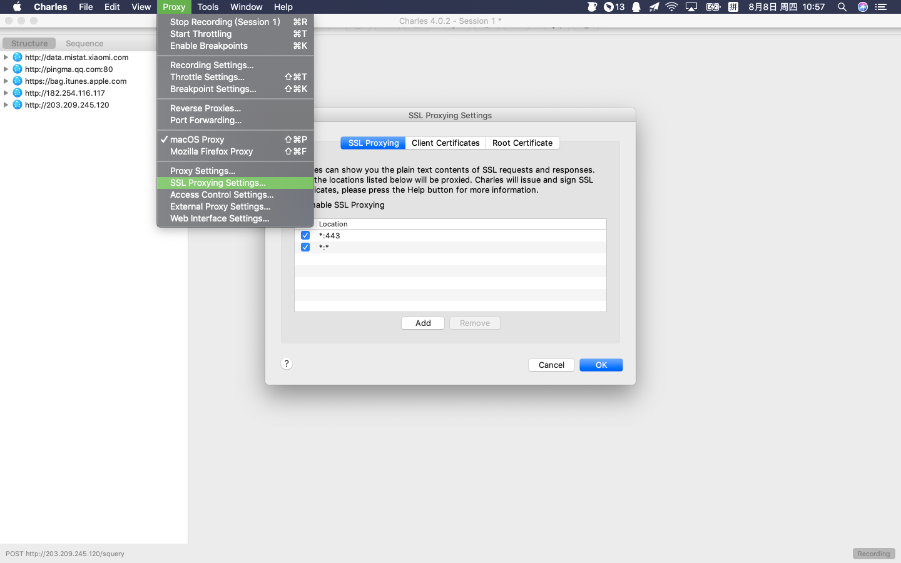Open Access Control Settings menu item

(235, 195)
